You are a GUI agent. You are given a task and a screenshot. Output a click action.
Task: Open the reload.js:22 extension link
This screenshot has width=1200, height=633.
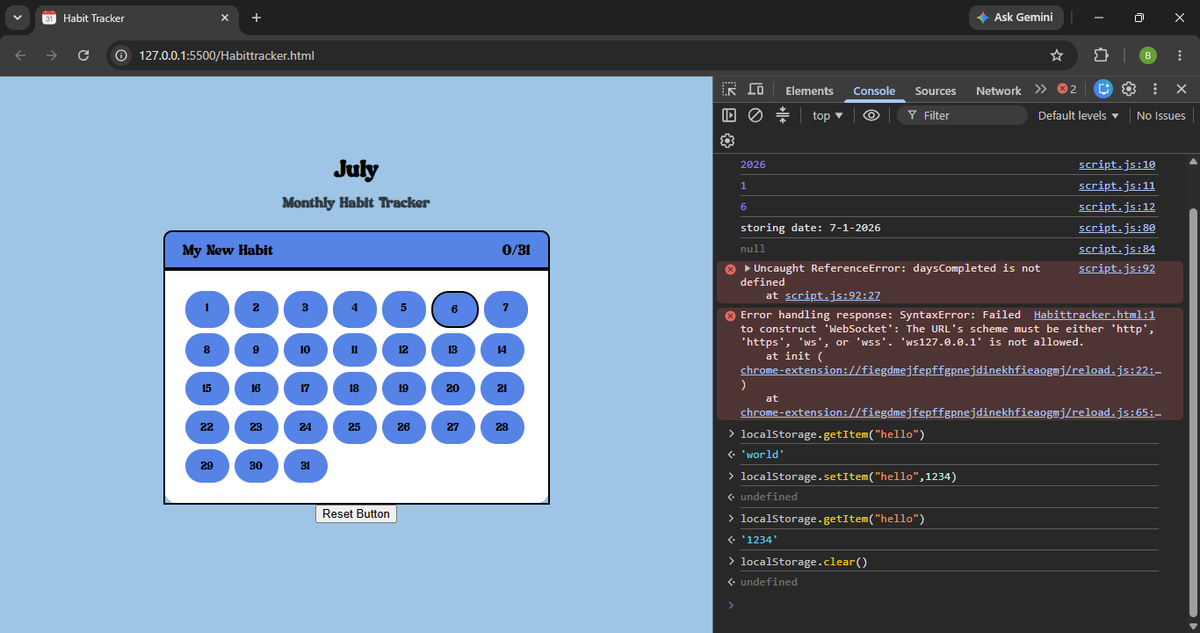[951, 370]
